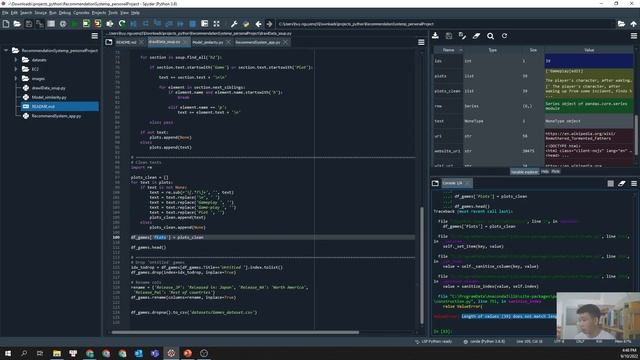This screenshot has height=360, width=640.
Task: Open Windows Start menu
Action: click(x=8, y=353)
